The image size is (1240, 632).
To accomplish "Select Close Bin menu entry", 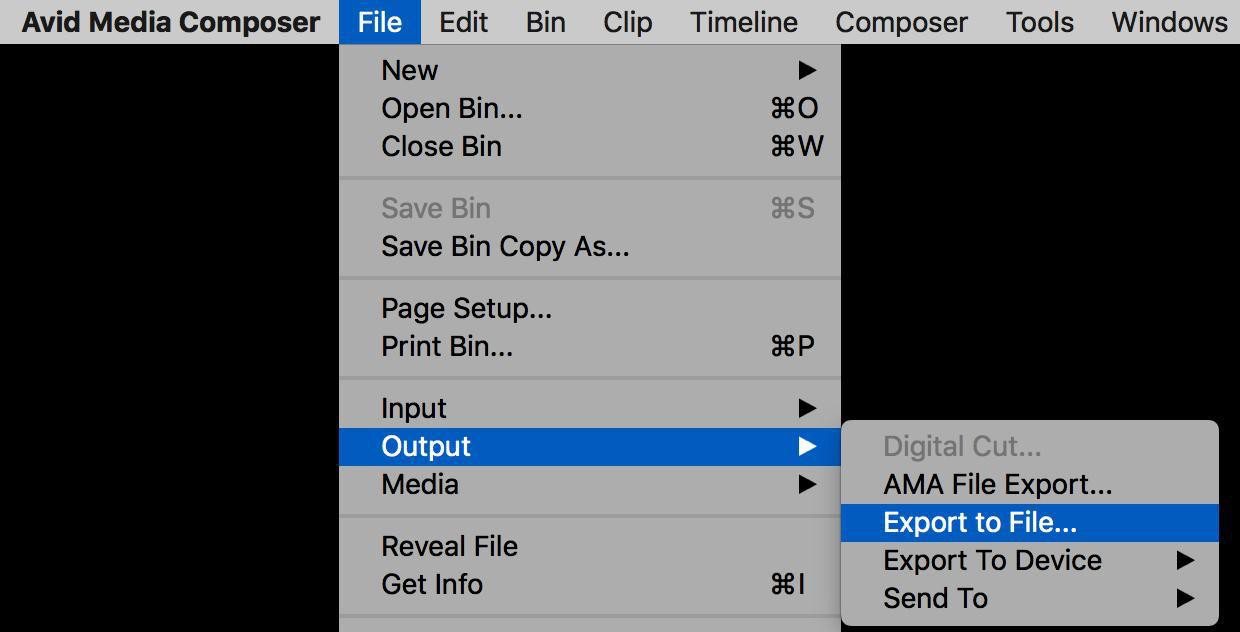I will point(590,146).
